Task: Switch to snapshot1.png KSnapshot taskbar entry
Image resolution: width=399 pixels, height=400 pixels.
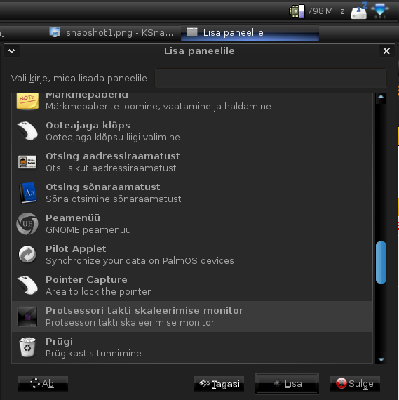Action: [112, 33]
